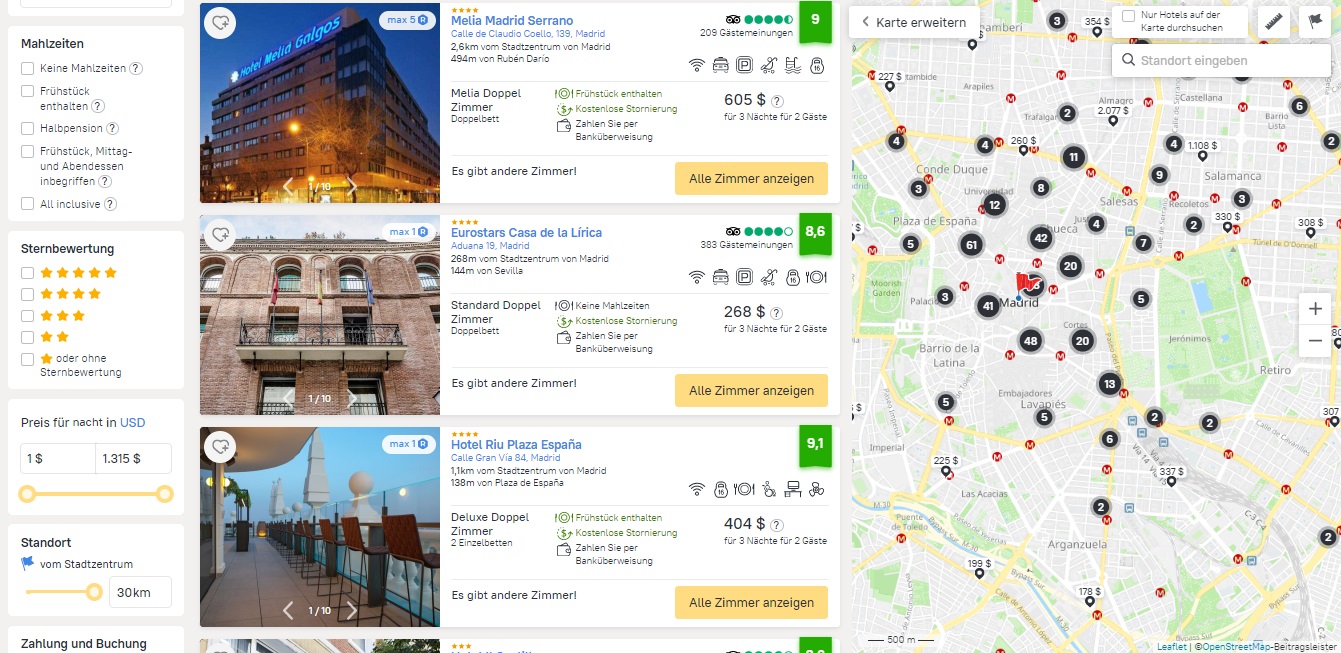Select the five-star rating filter
This screenshot has height=653, width=1341.
point(28,272)
